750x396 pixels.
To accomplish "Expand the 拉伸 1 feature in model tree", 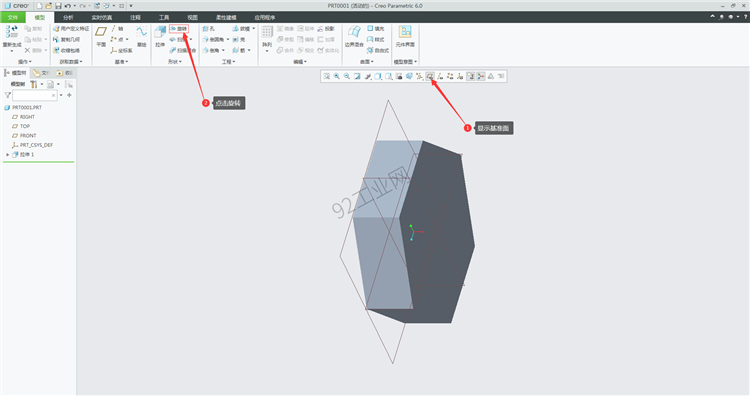I will (8, 154).
